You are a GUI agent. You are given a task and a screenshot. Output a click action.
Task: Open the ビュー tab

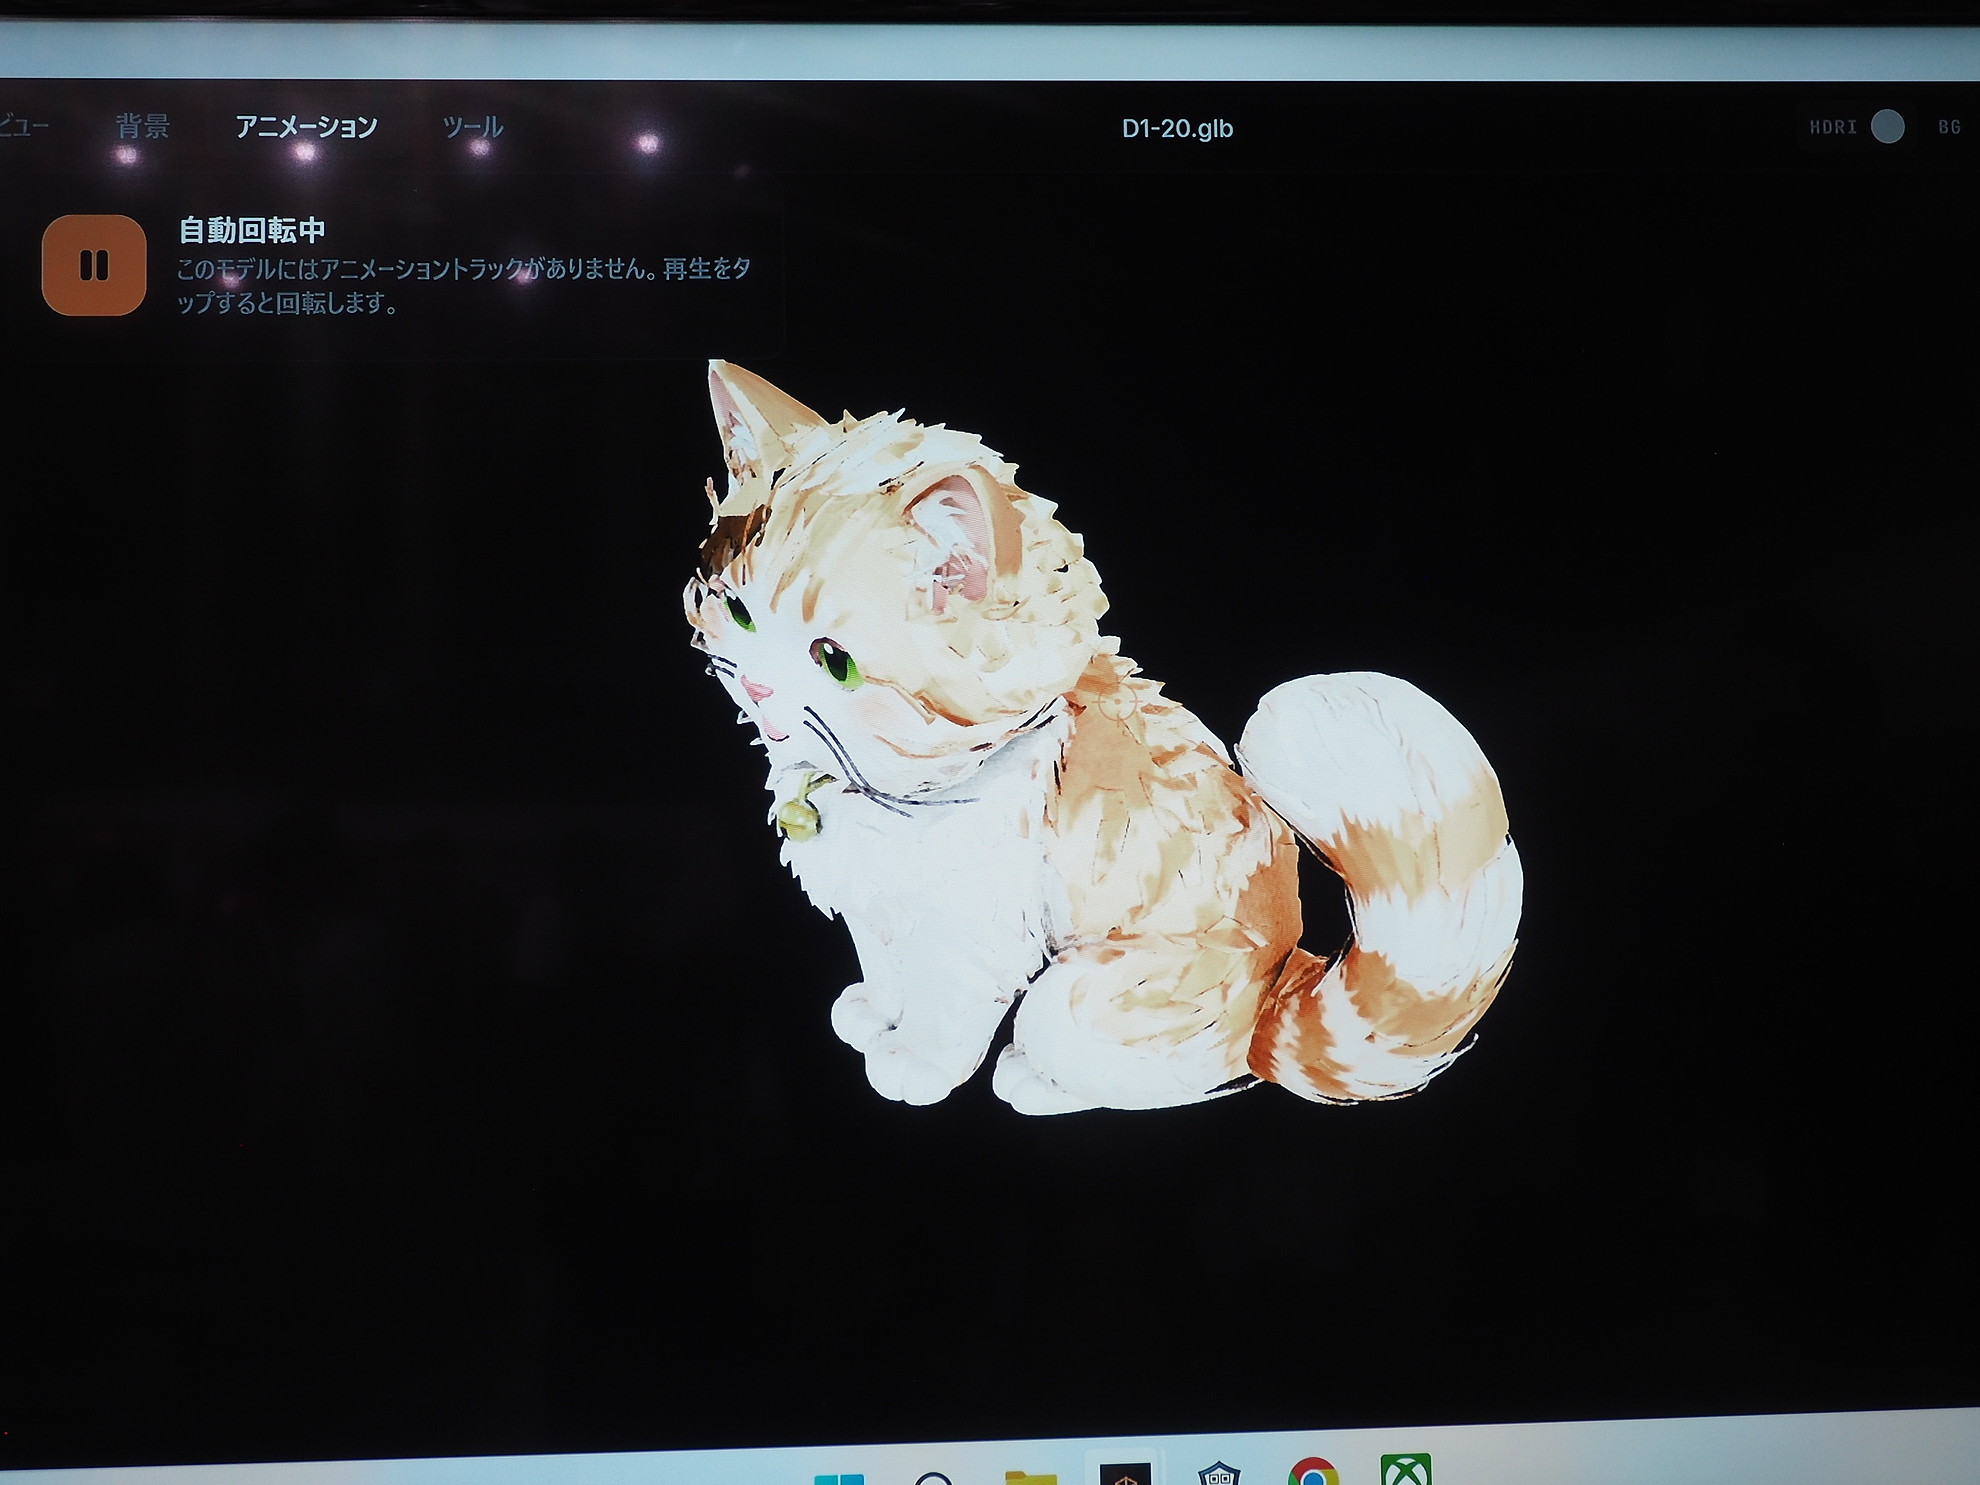click(22, 126)
